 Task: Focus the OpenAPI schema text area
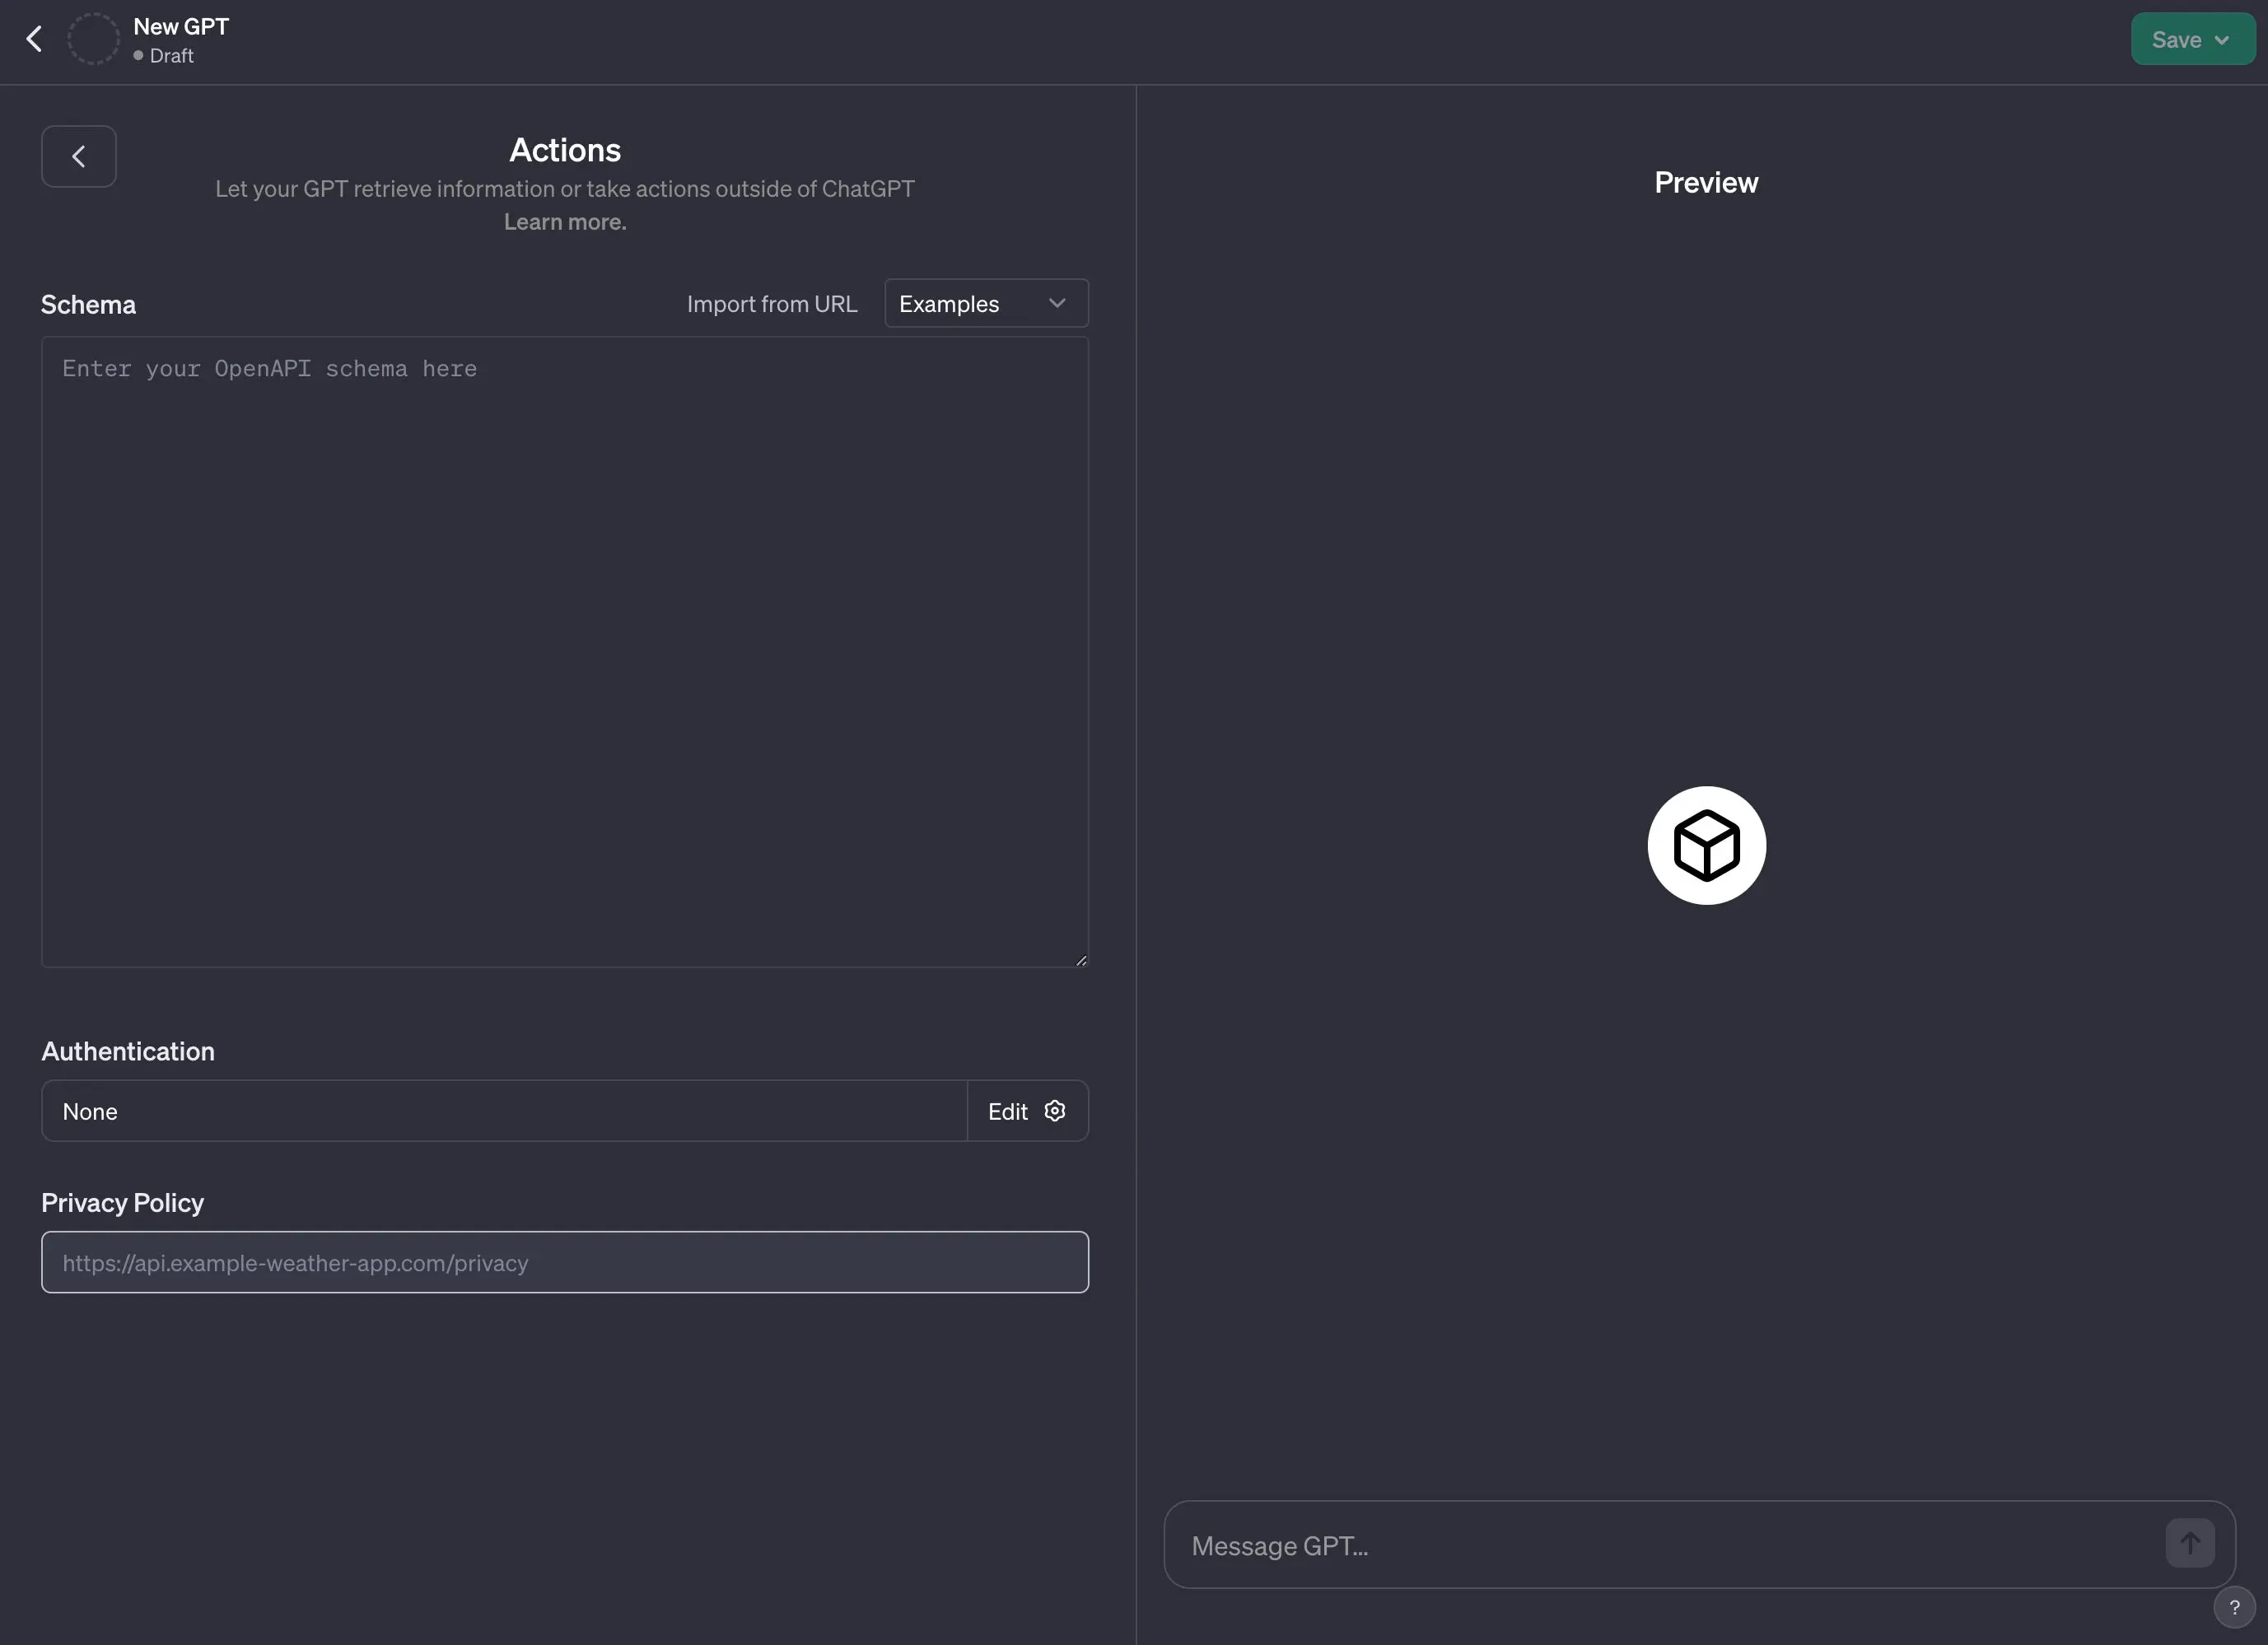(565, 651)
